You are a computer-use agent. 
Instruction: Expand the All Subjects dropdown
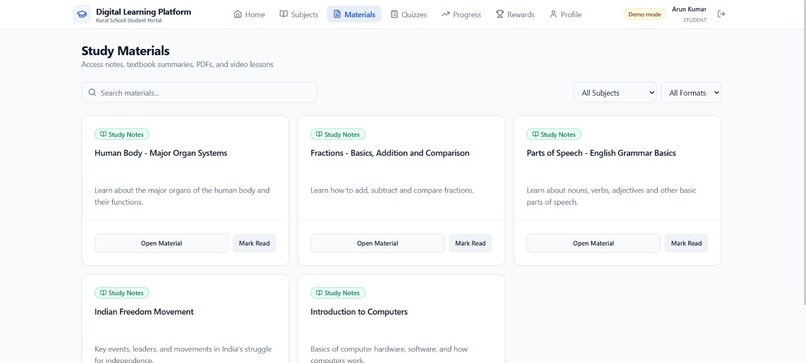point(615,93)
